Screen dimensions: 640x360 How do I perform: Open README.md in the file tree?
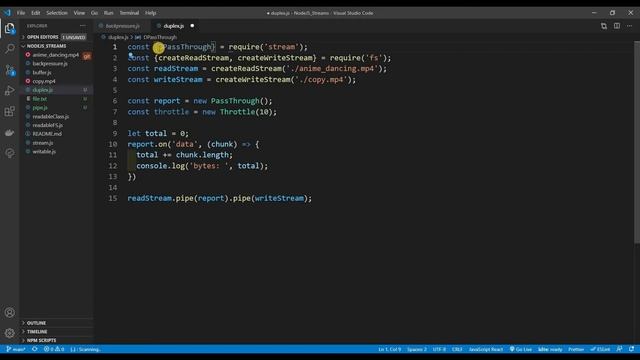(x=47, y=134)
